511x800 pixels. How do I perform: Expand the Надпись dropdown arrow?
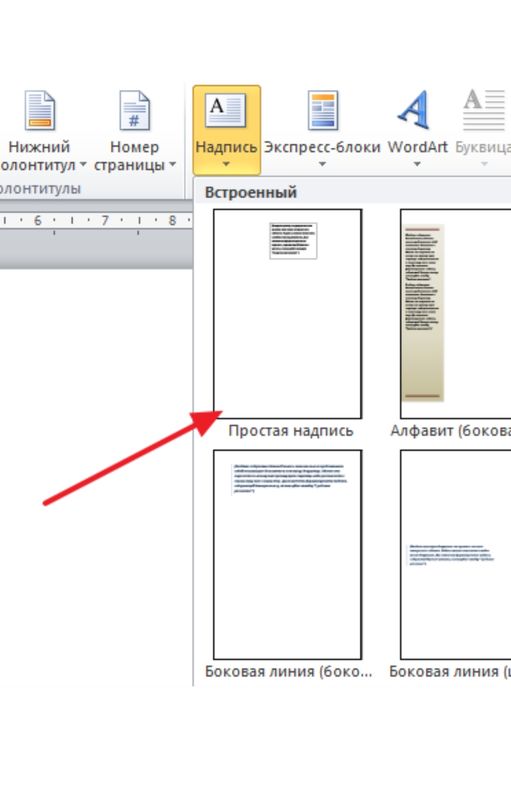point(226,164)
